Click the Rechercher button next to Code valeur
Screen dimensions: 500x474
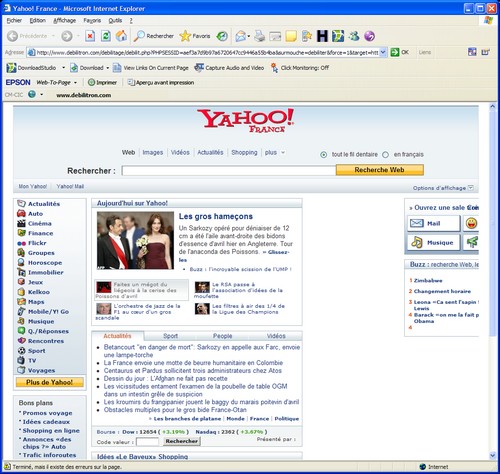[x=182, y=441]
